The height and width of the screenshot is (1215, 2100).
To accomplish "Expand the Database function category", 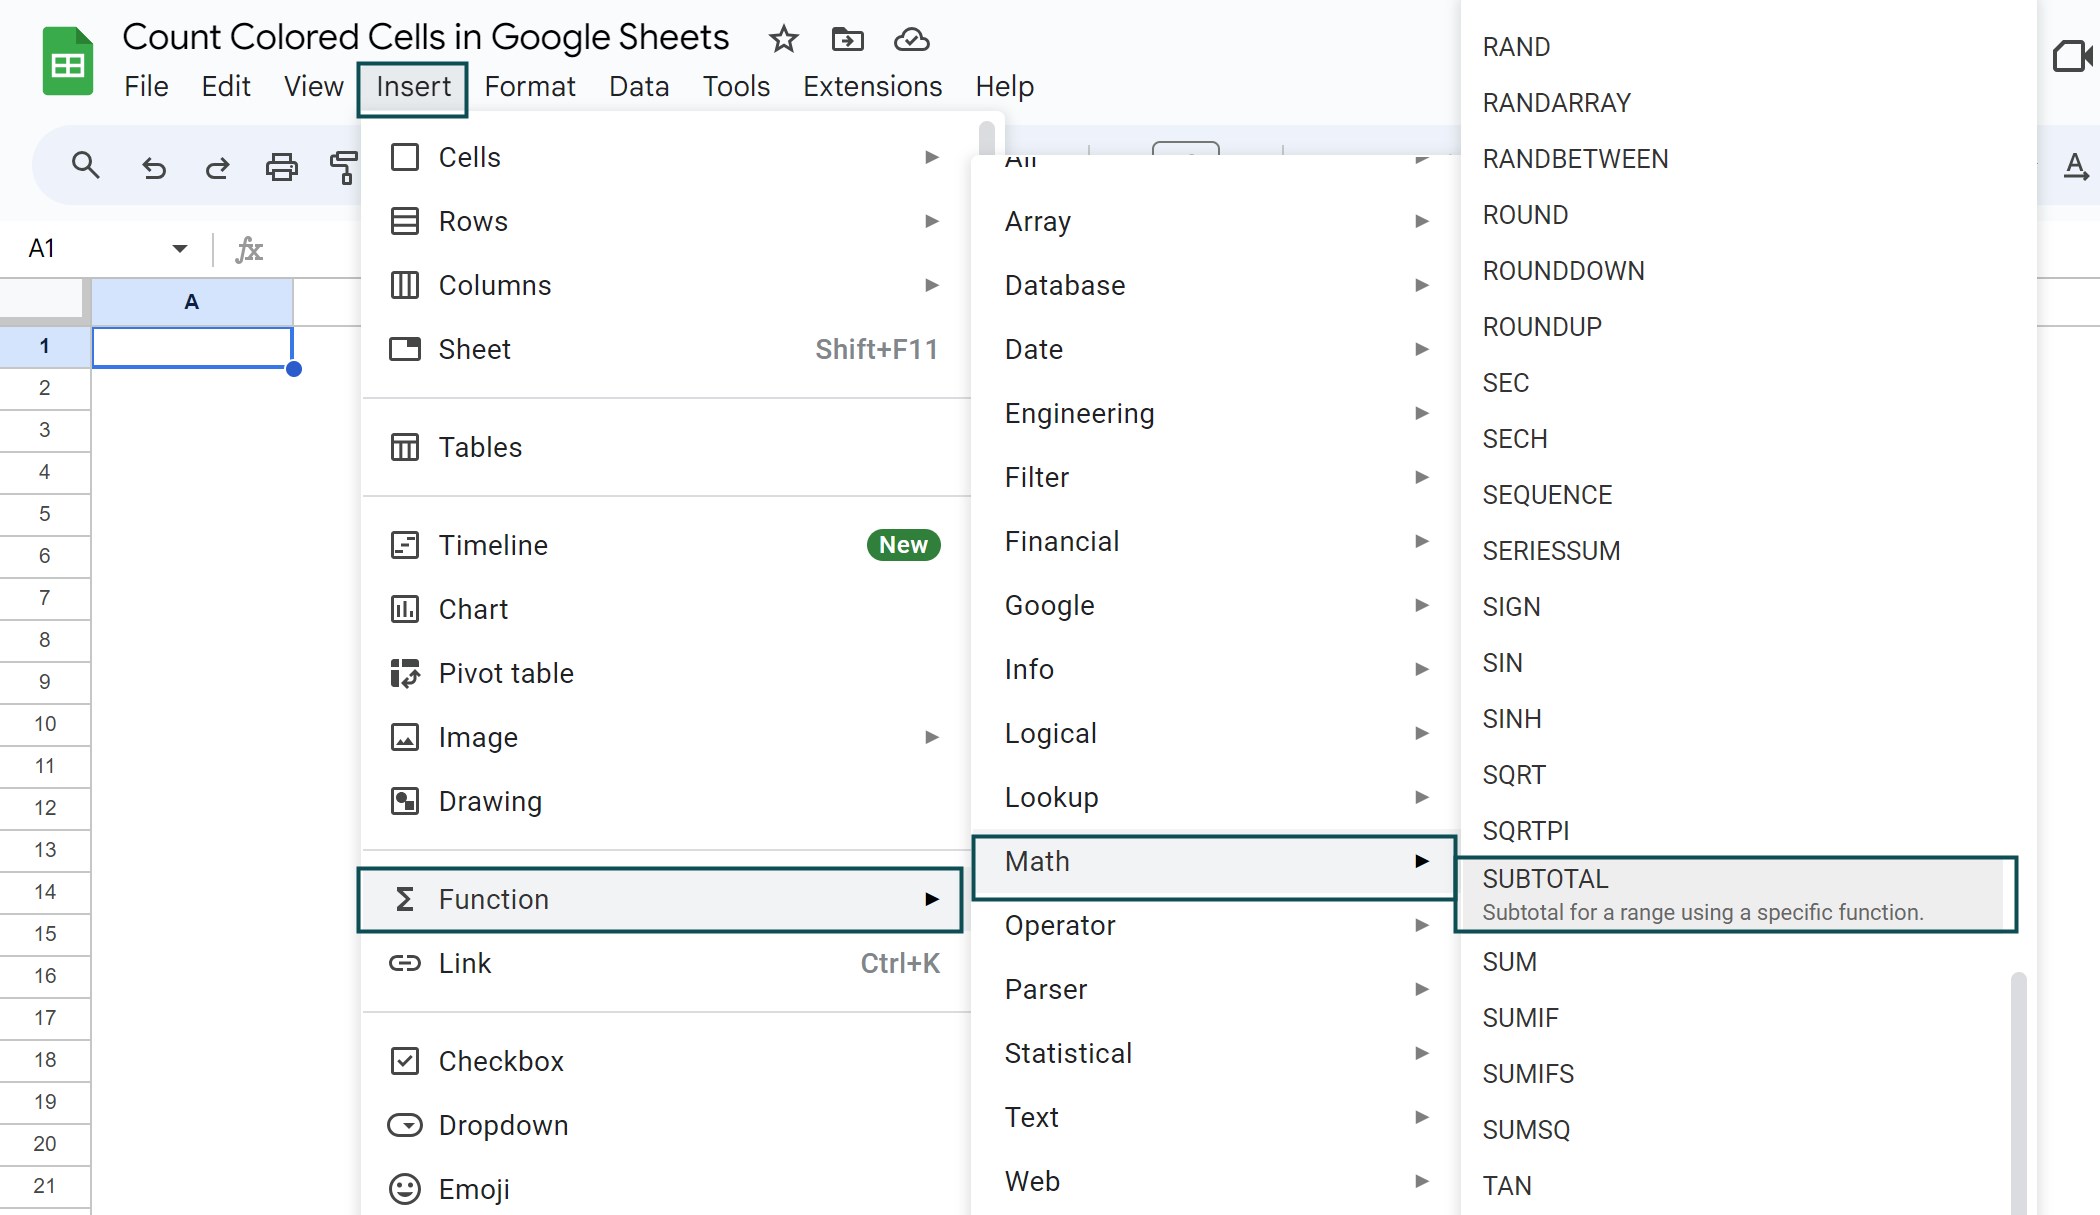I will pos(1215,285).
